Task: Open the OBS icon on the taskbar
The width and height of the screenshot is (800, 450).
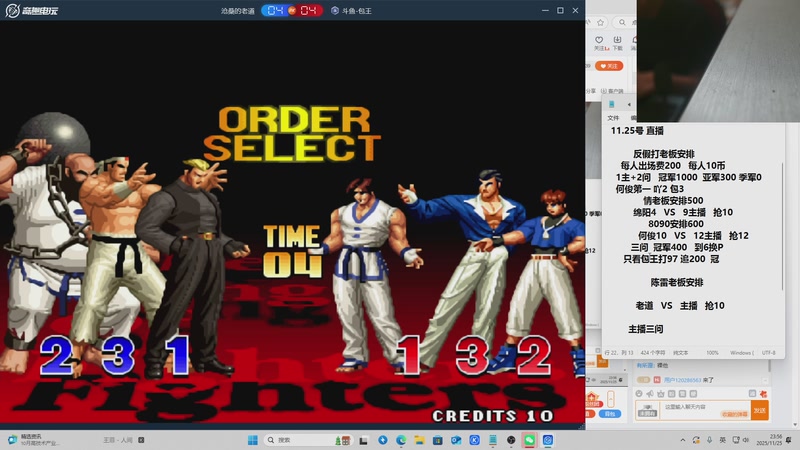Action: point(511,440)
